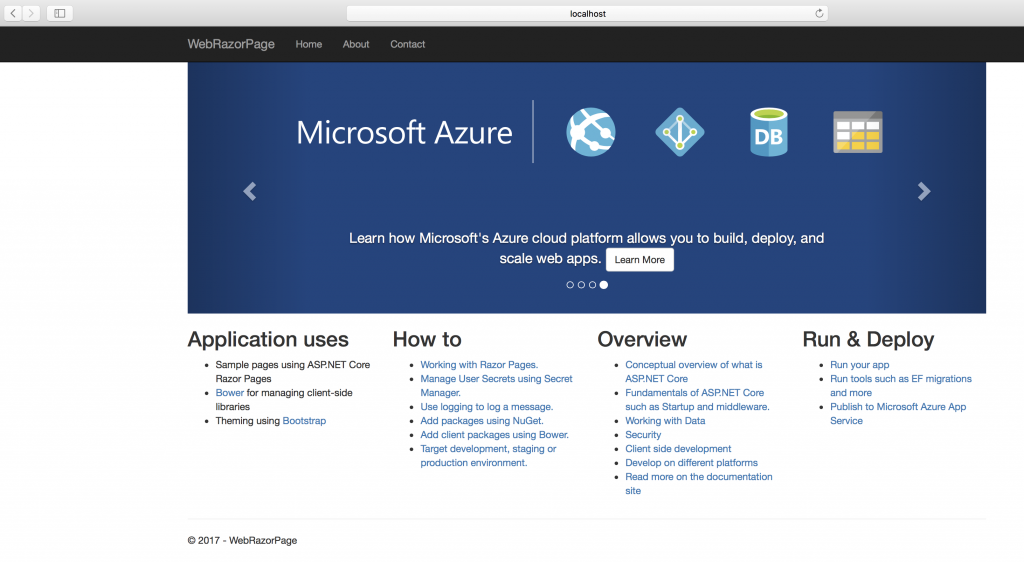
Task: Toggle the browser sidebar button
Action: (x=59, y=13)
